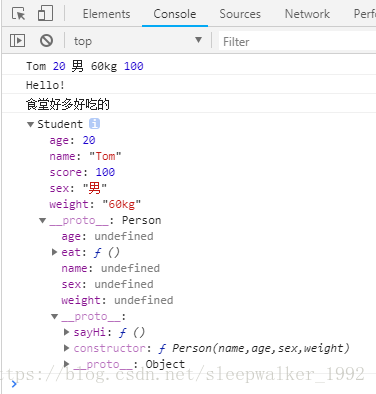
Task: Show the console sidebar icon
Action: point(17,41)
